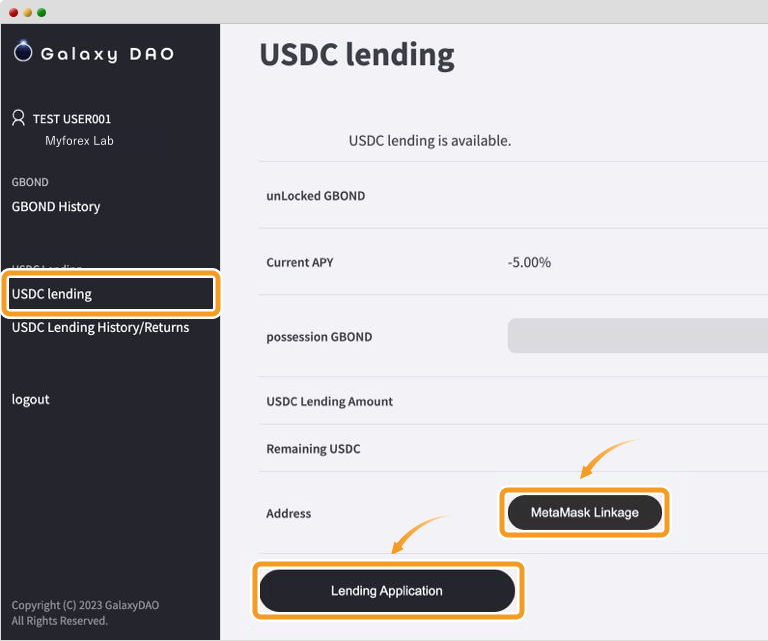768x641 pixels.
Task: Select USDC lending sidebar item
Action: coord(111,294)
